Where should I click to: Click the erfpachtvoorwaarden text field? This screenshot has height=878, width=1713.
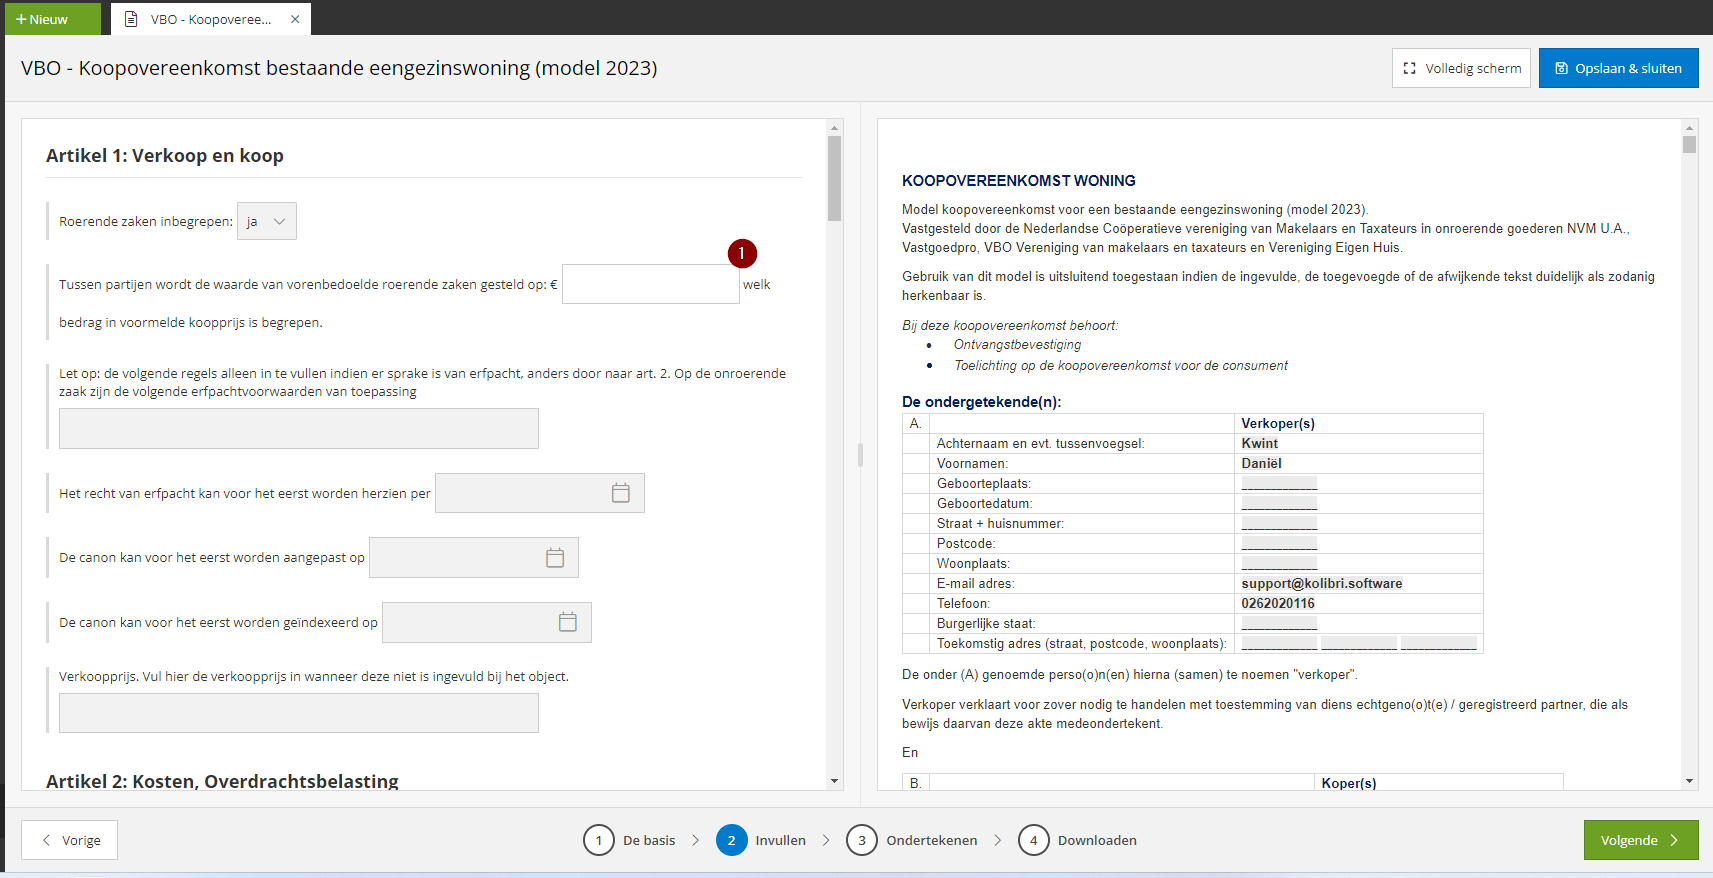click(x=299, y=428)
